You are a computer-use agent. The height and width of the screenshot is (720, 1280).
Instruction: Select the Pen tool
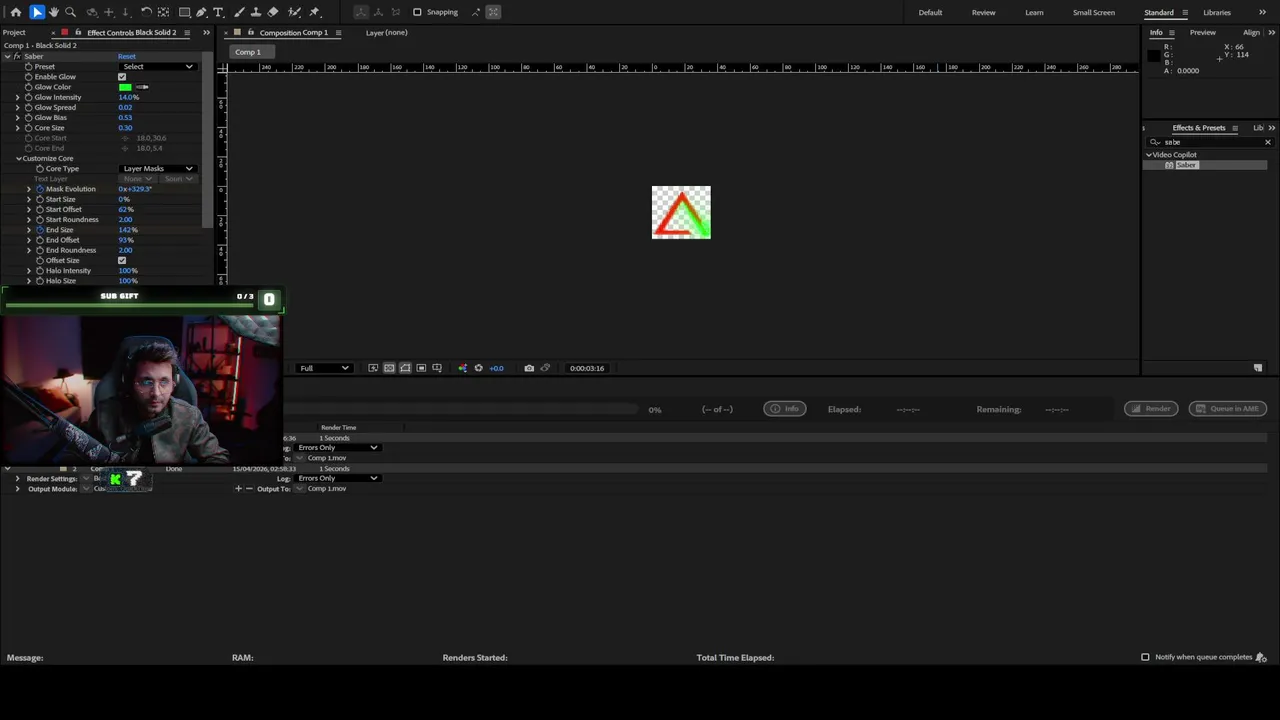point(201,12)
